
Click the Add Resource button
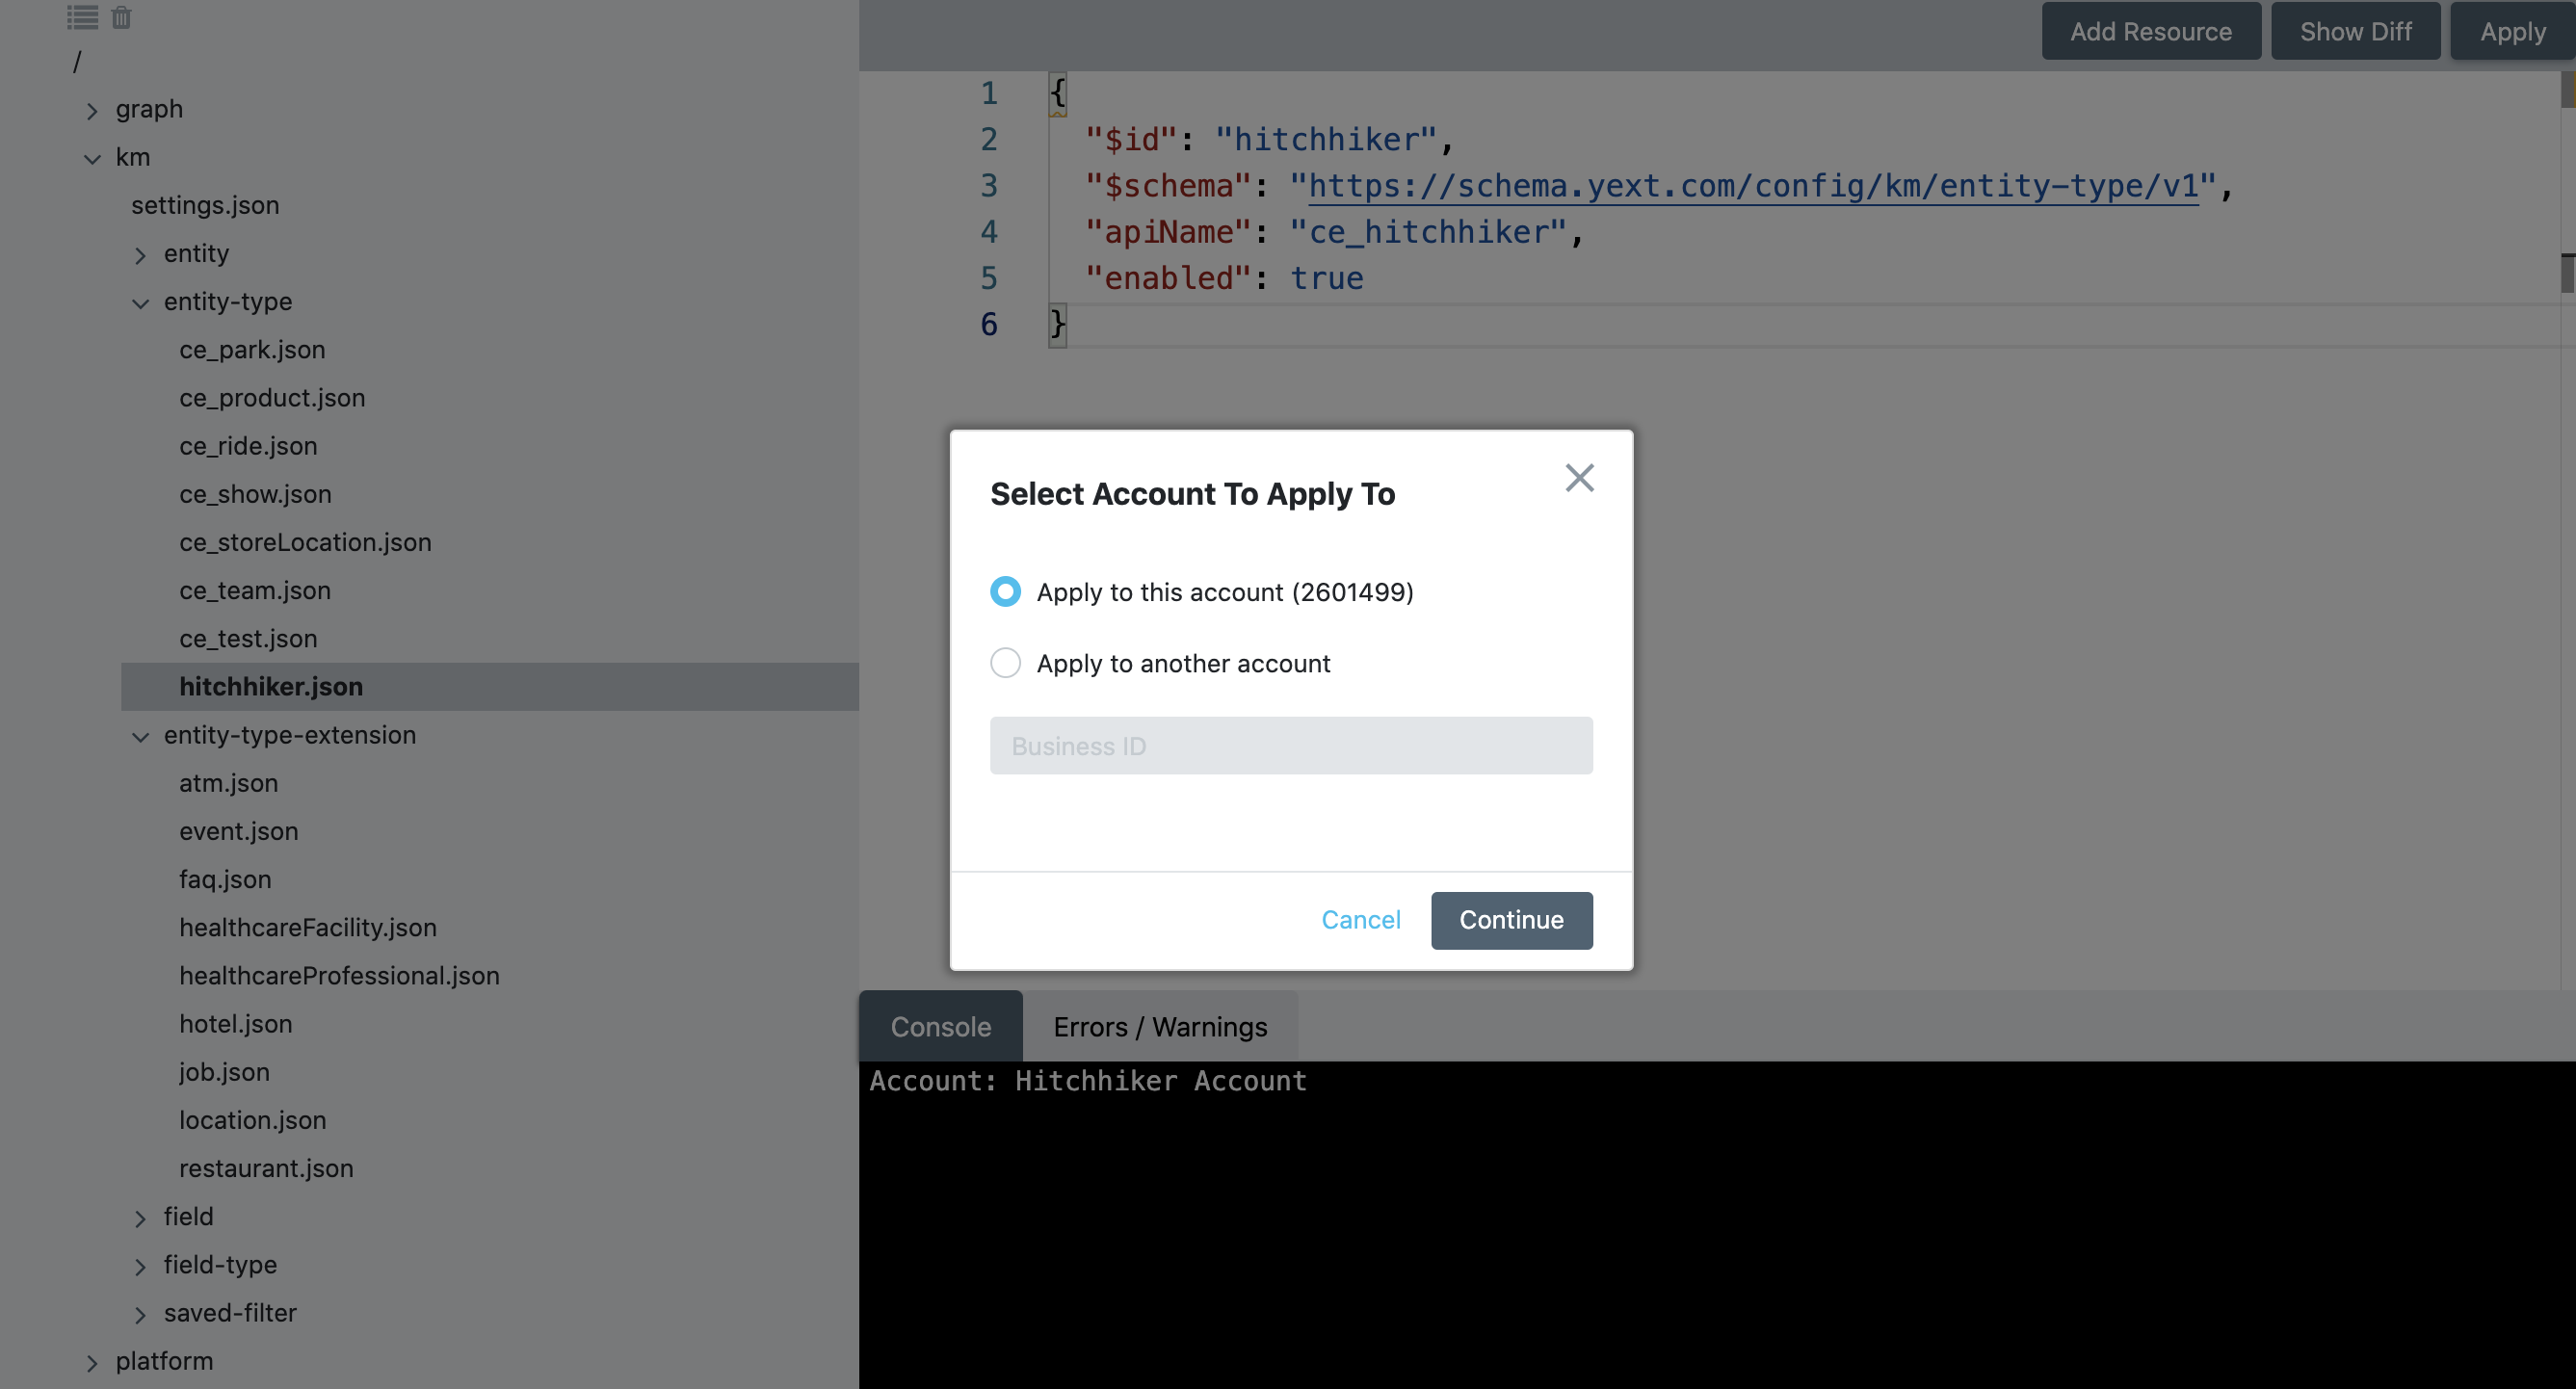[2150, 32]
